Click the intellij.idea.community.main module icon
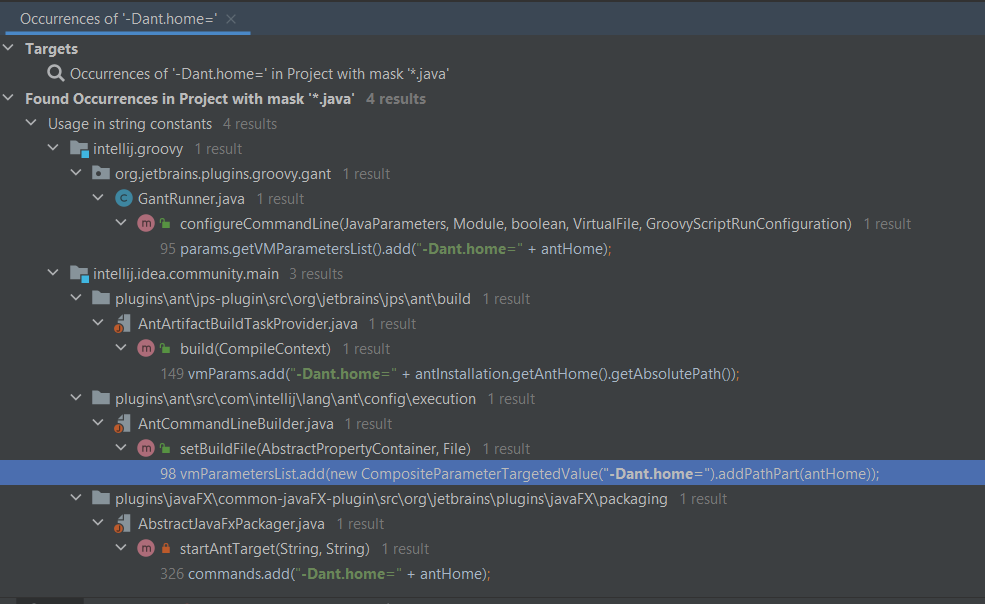 click(x=79, y=274)
